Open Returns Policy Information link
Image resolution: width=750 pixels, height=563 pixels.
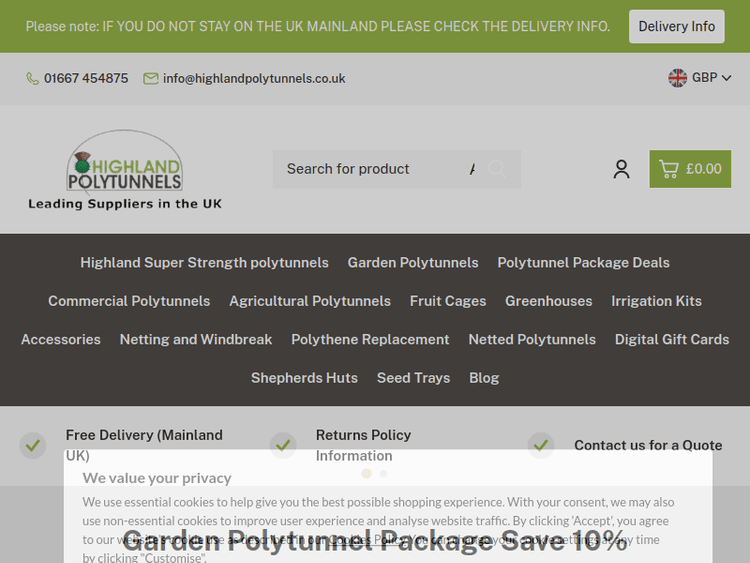(x=363, y=445)
